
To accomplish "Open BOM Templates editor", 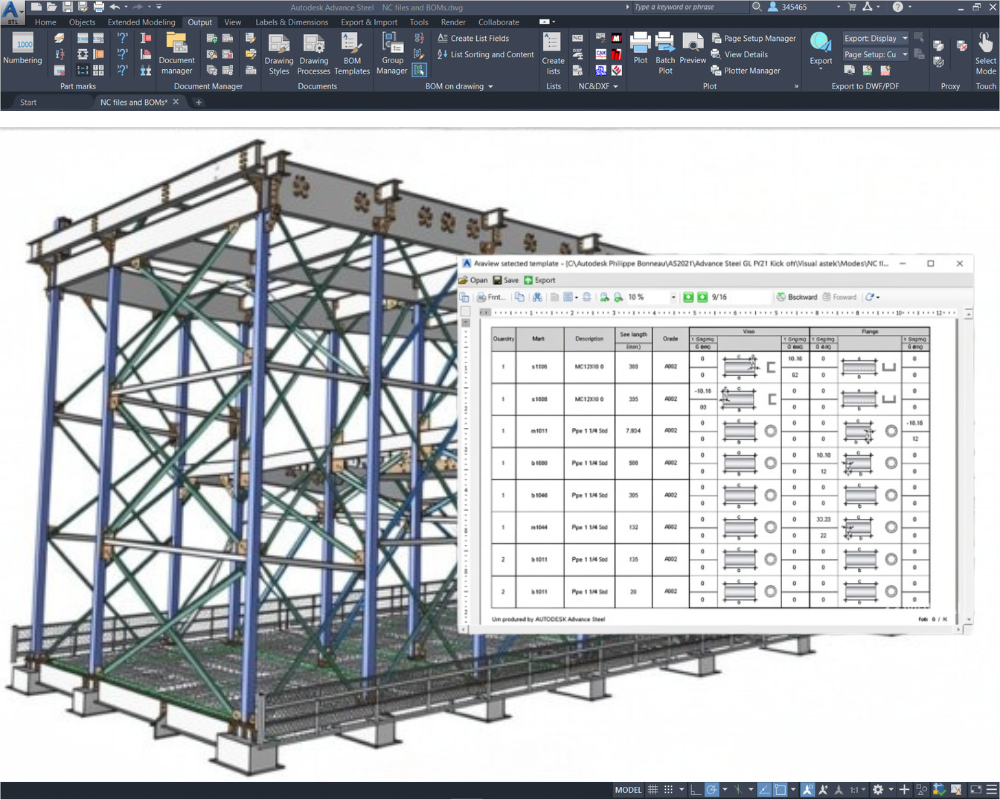I will pos(351,54).
